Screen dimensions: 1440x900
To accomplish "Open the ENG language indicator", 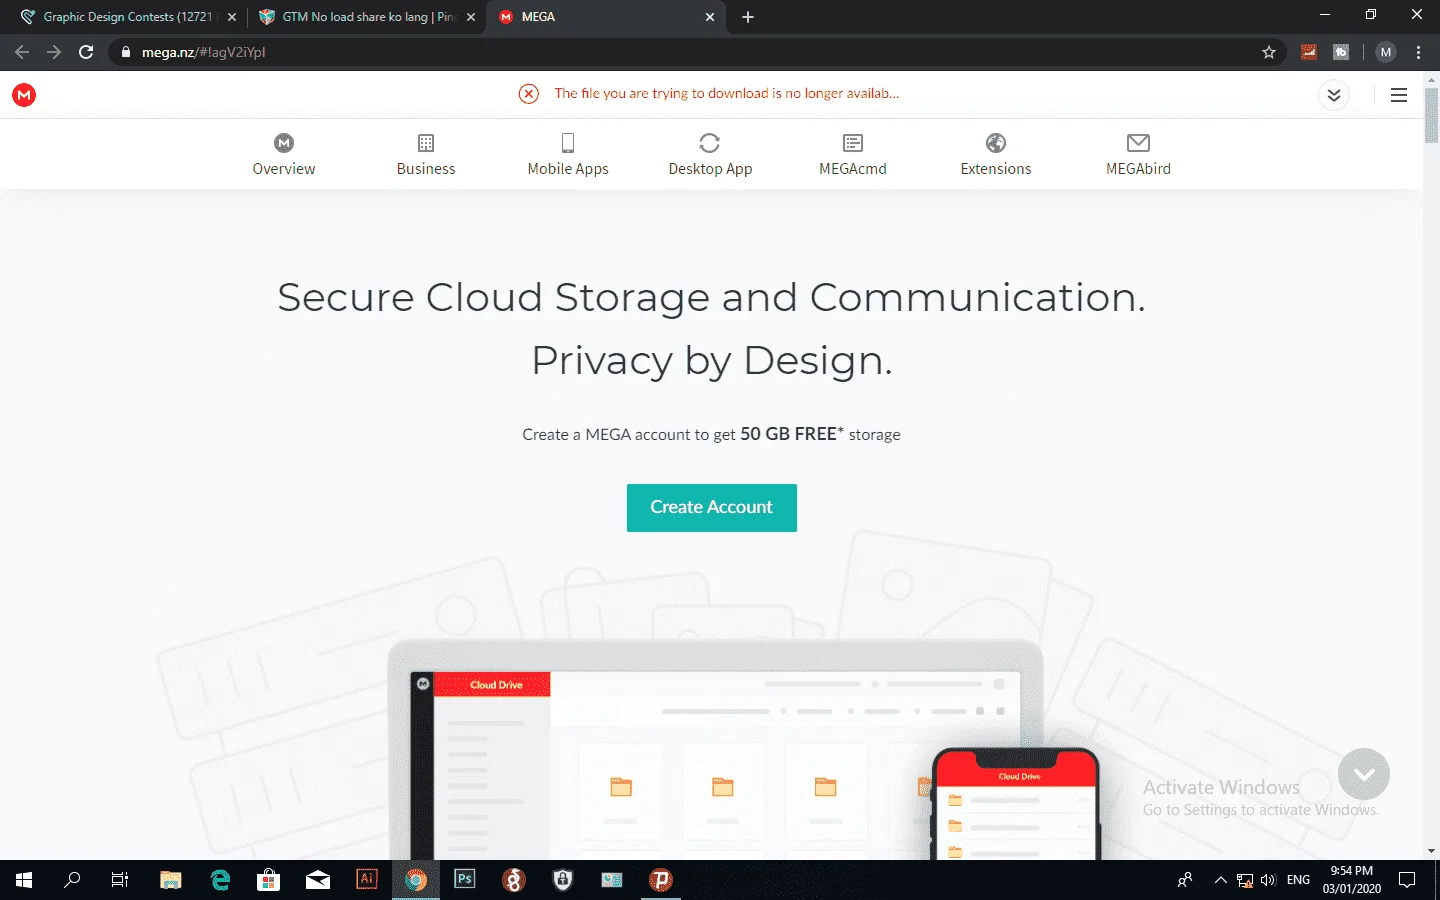I will tap(1298, 880).
